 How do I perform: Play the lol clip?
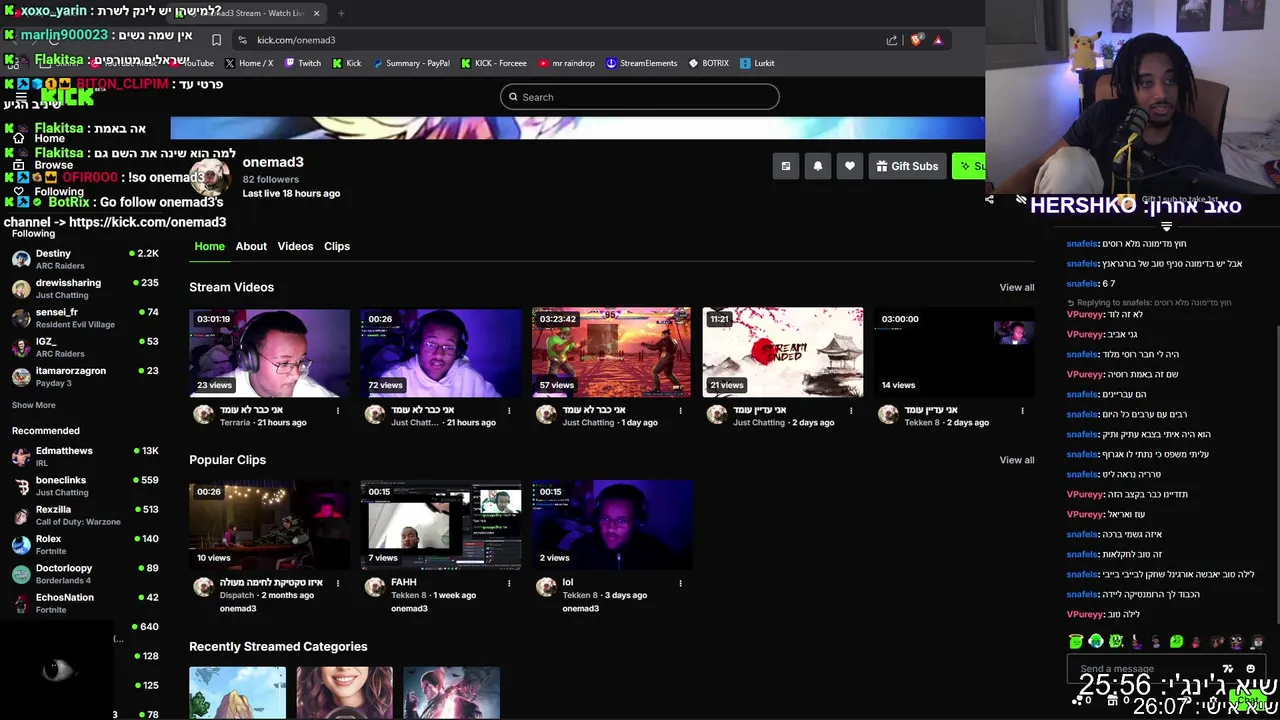(611, 525)
